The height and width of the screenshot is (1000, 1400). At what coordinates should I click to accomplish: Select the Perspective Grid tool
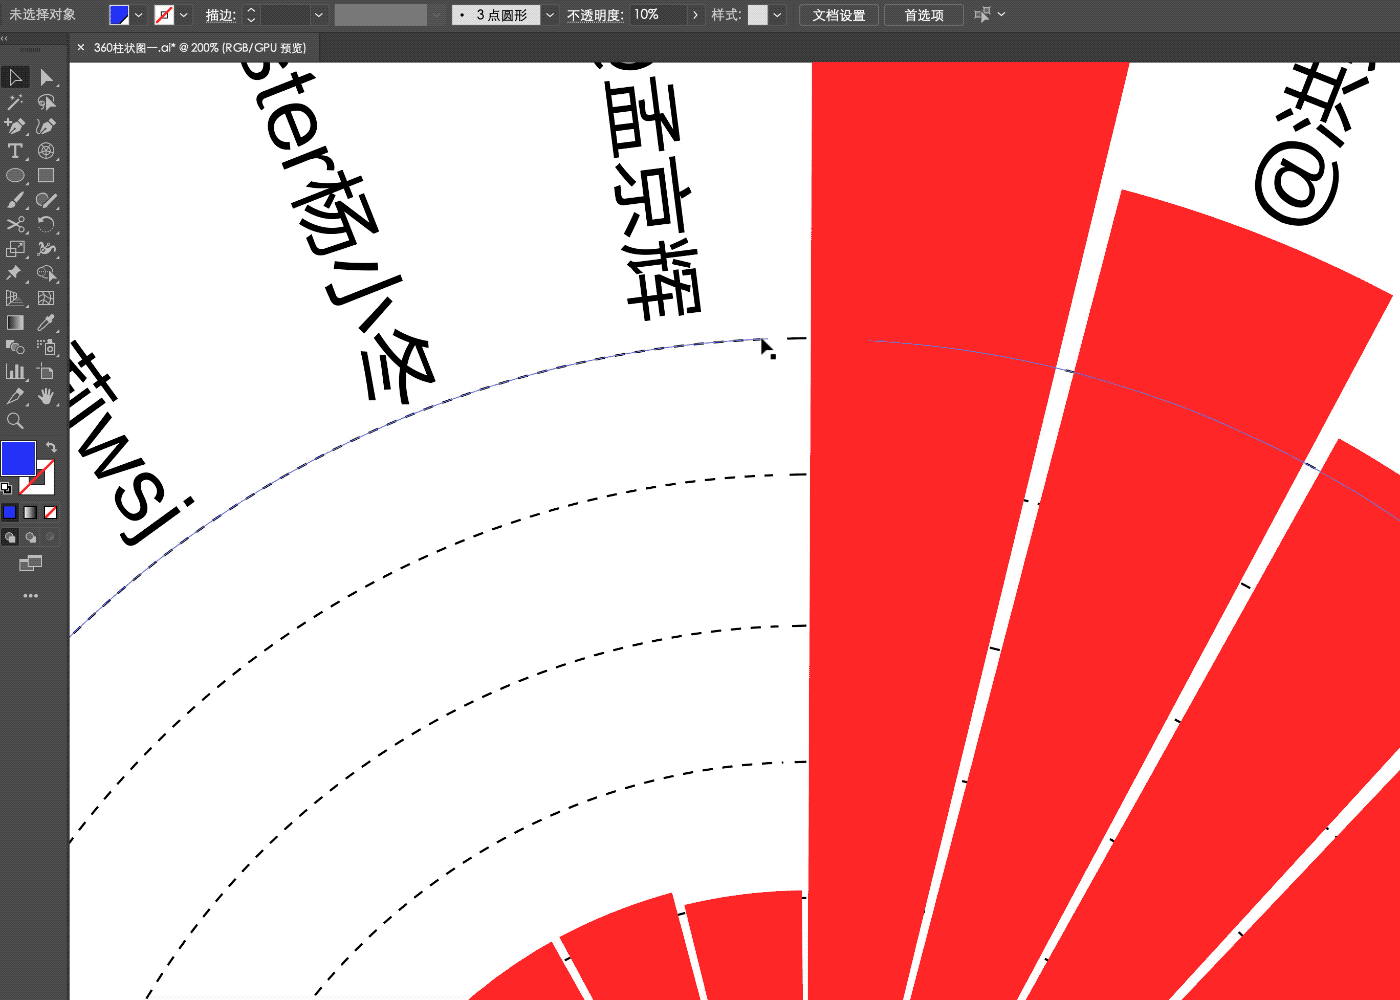15,298
